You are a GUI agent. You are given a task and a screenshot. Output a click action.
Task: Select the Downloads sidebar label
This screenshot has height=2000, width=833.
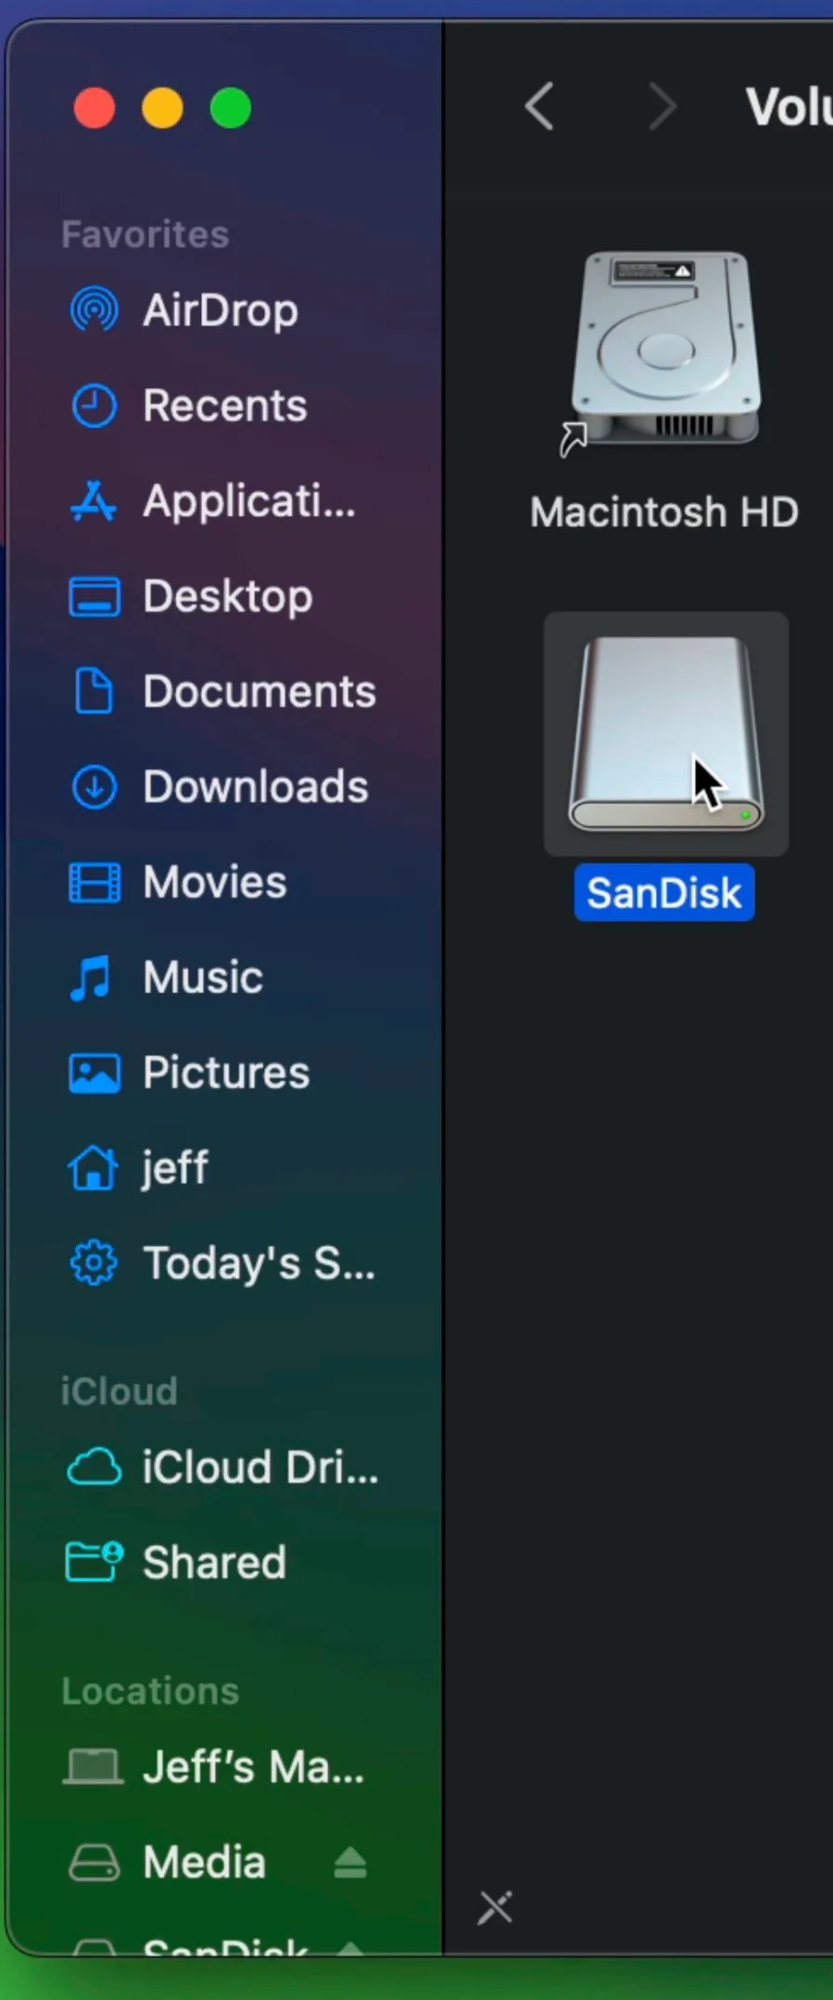[256, 787]
